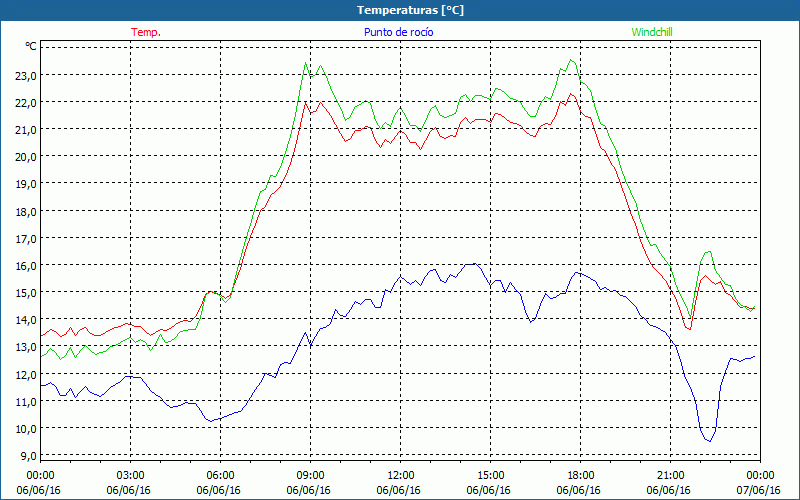The height and width of the screenshot is (500, 800).
Task: Select the blue 'Punto de rocío' legend label
Action: click(x=398, y=32)
